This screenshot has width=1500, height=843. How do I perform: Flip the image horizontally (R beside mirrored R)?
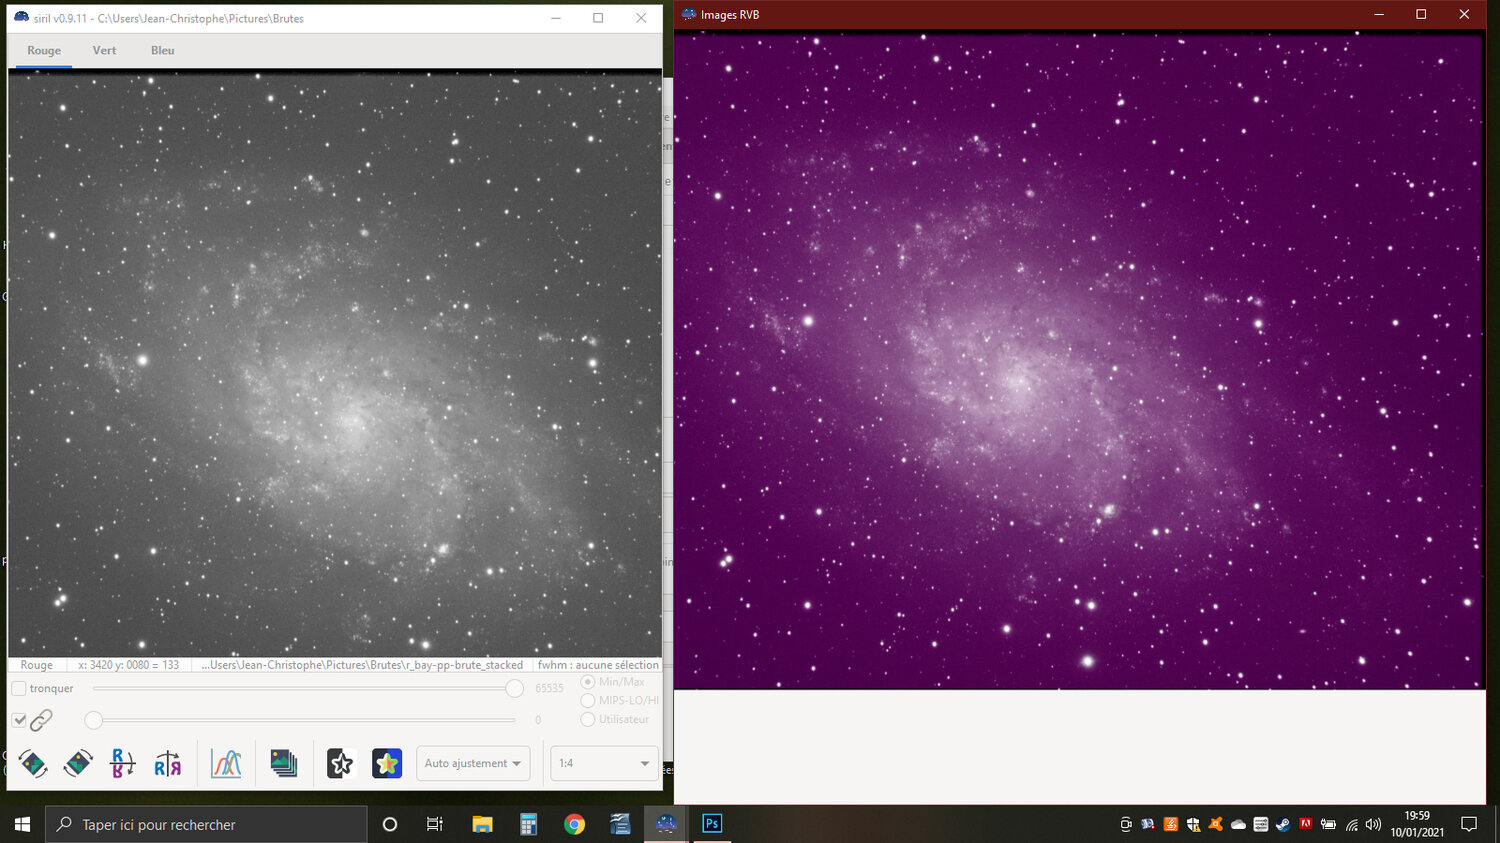[167, 764]
